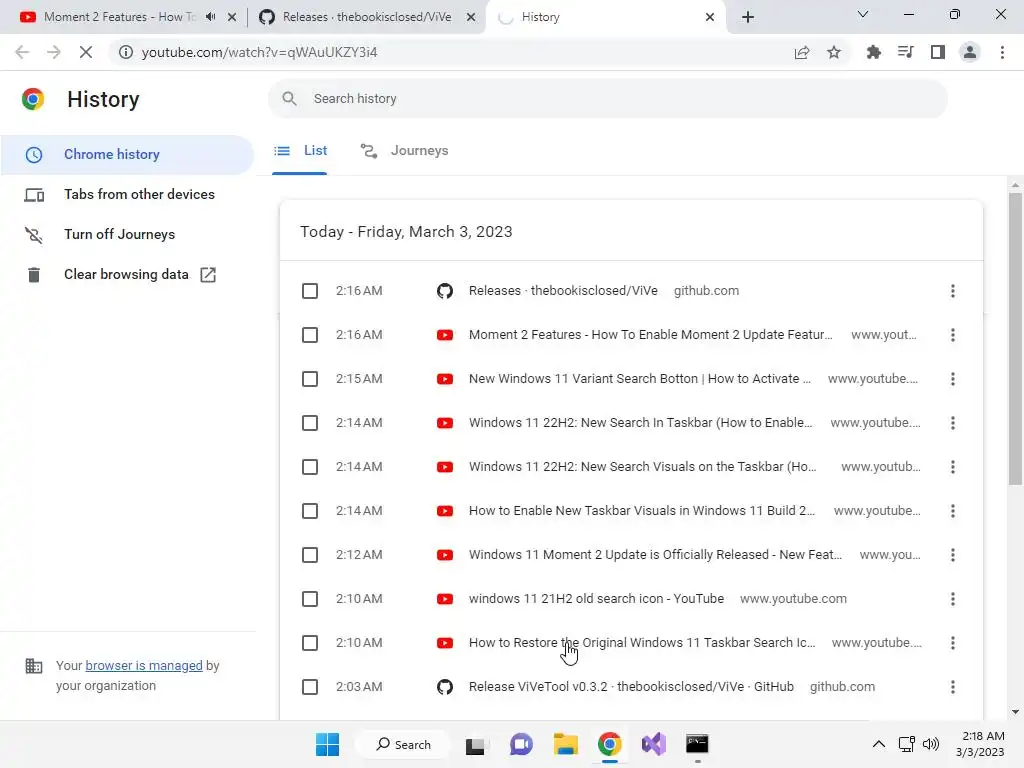Check the 2:12 AM Moment 2 Update entry
The image size is (1024, 768).
coord(310,555)
